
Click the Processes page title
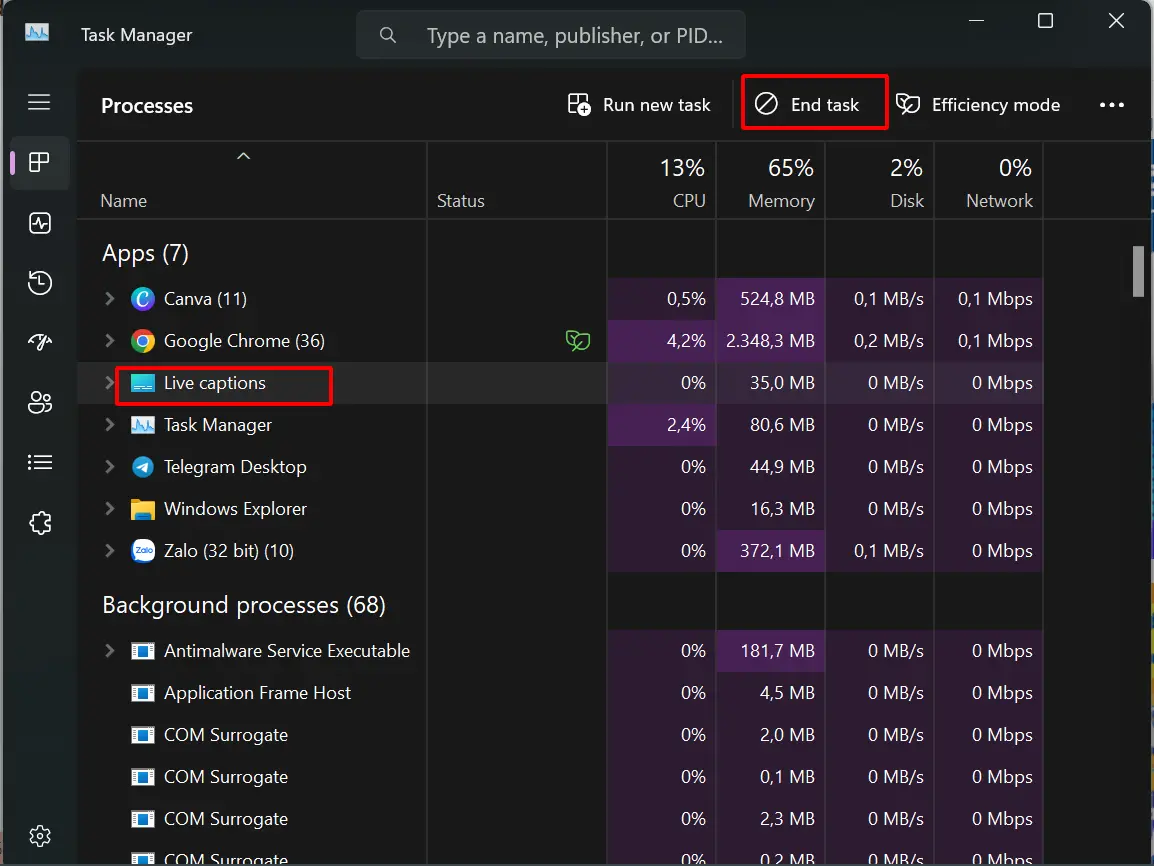(146, 106)
